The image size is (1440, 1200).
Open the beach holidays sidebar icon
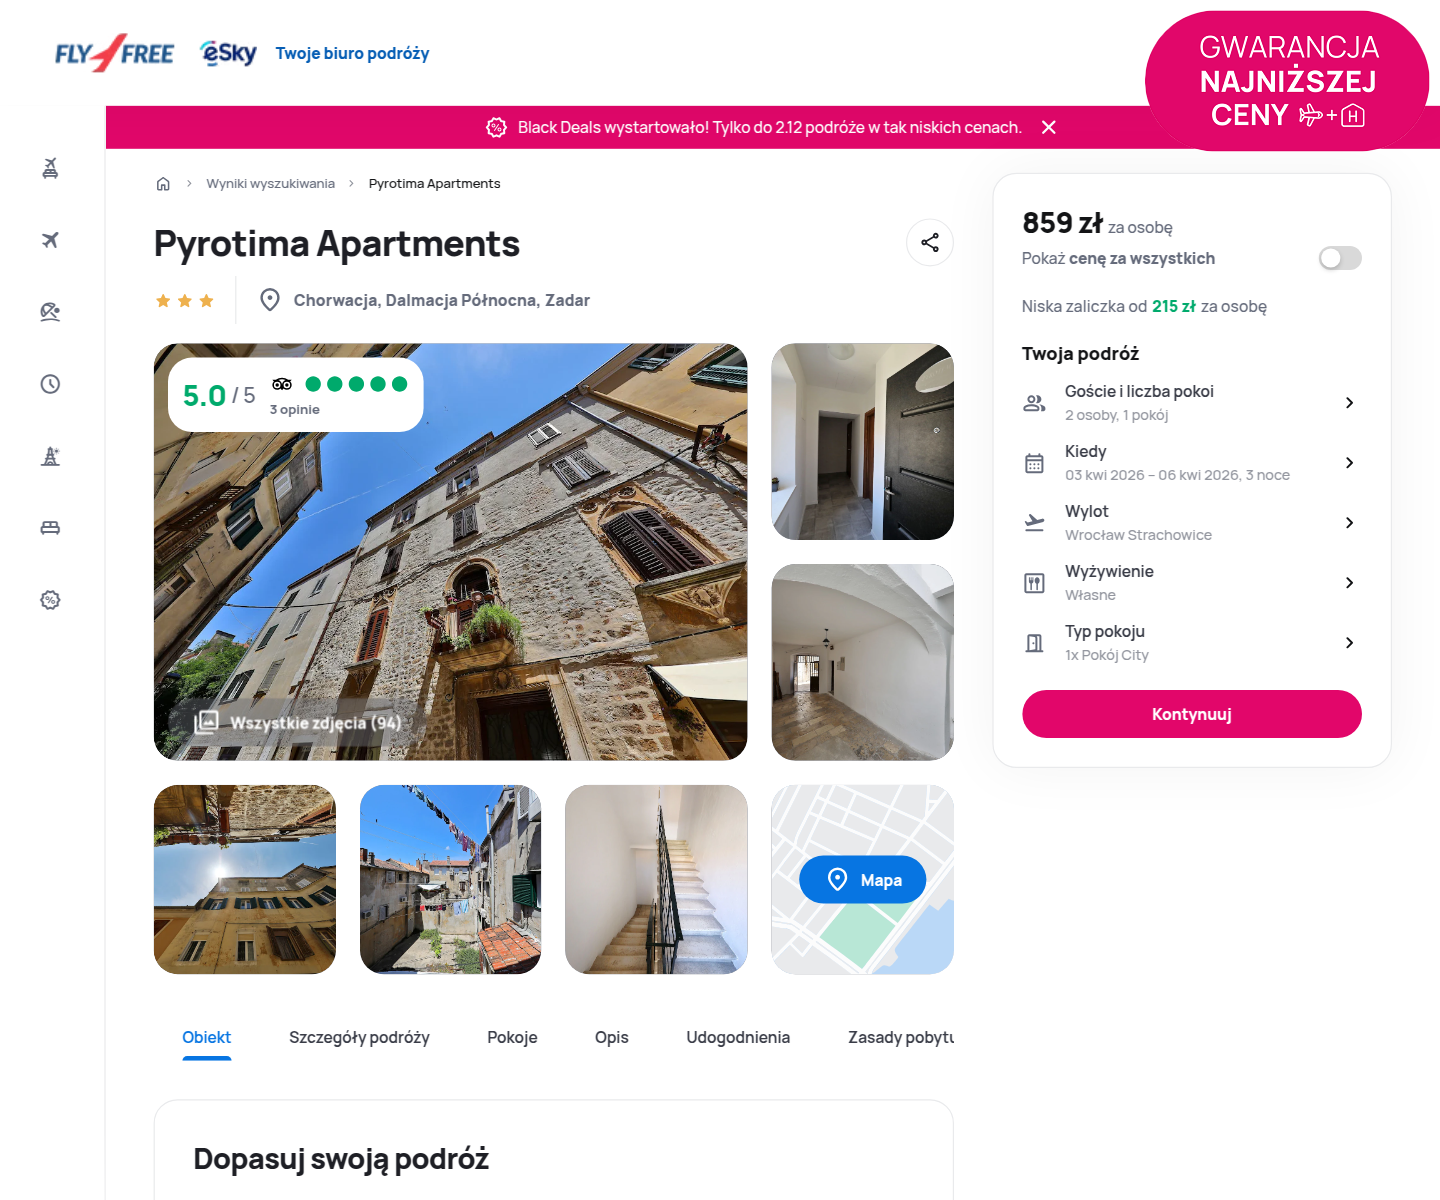[x=50, y=312]
